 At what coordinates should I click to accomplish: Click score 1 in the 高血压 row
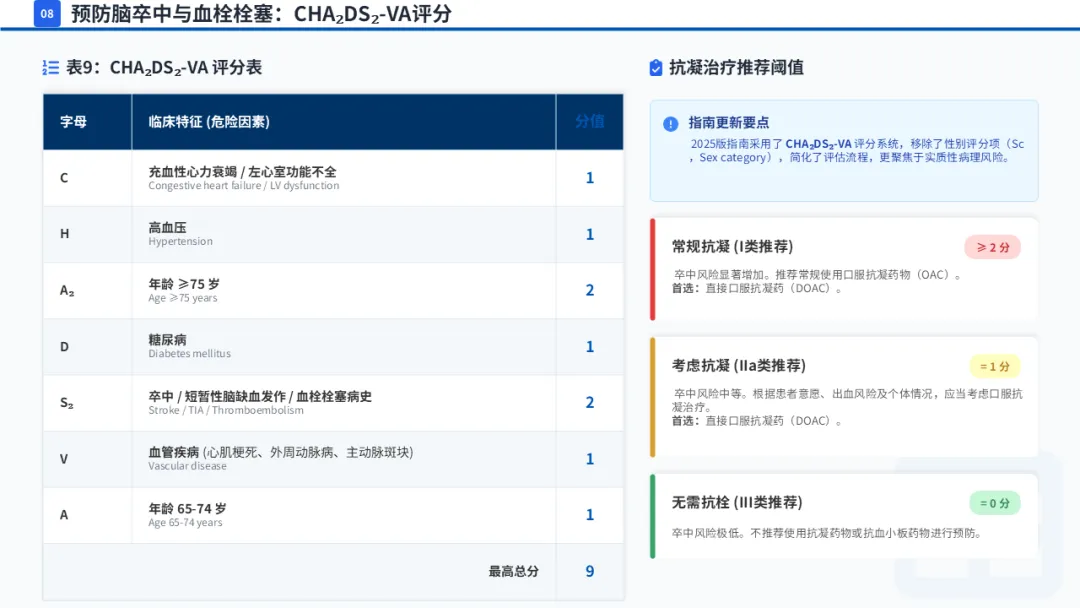pyautogui.click(x=590, y=234)
